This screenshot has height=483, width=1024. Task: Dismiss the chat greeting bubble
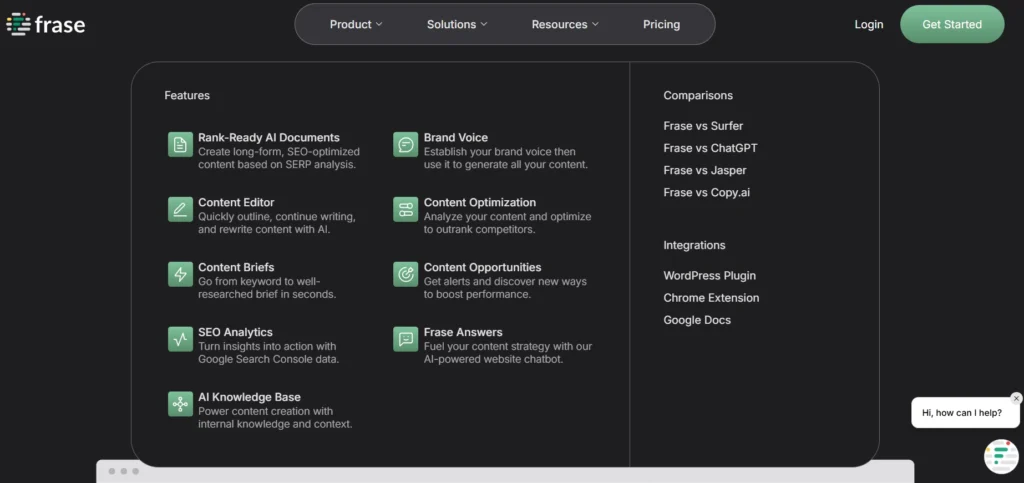(1016, 398)
